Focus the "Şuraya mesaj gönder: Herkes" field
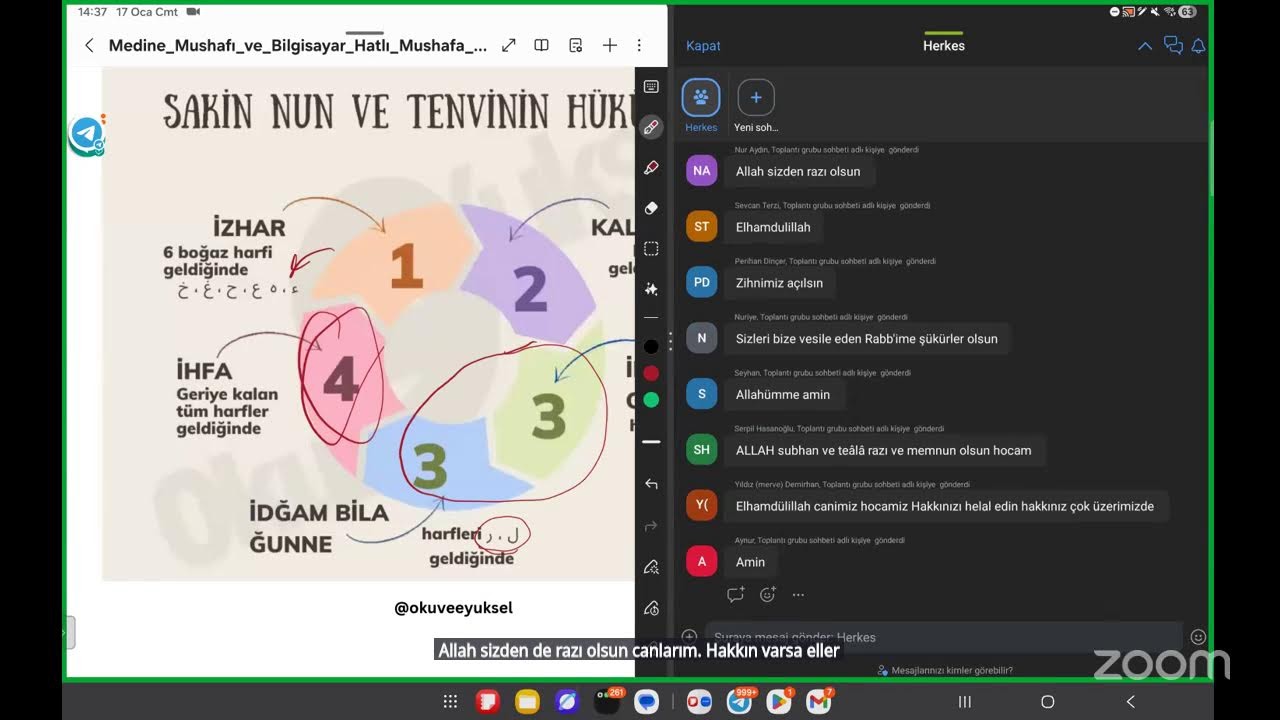The image size is (1280, 720). (943, 637)
